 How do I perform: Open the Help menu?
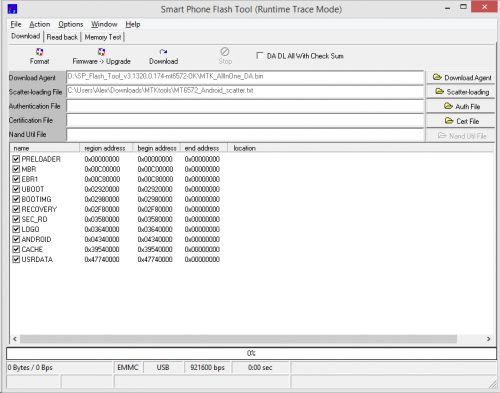[x=133, y=24]
